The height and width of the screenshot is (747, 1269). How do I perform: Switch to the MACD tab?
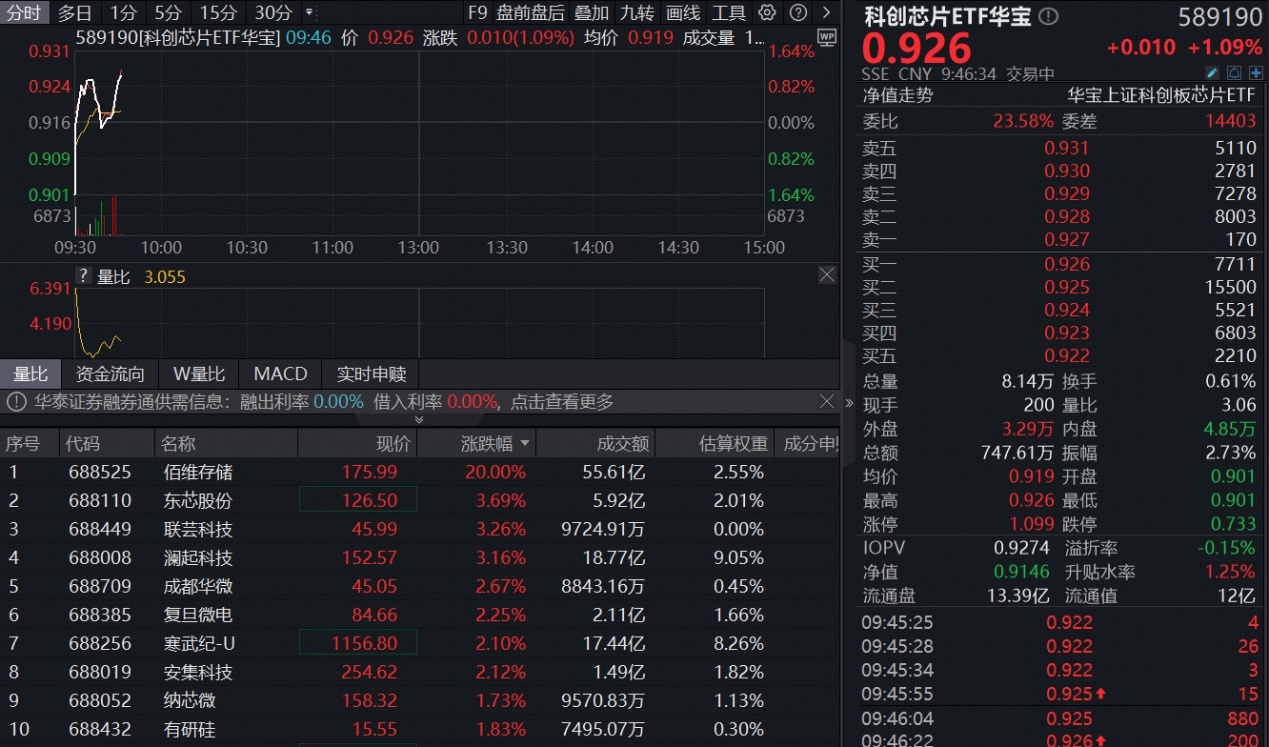click(280, 374)
